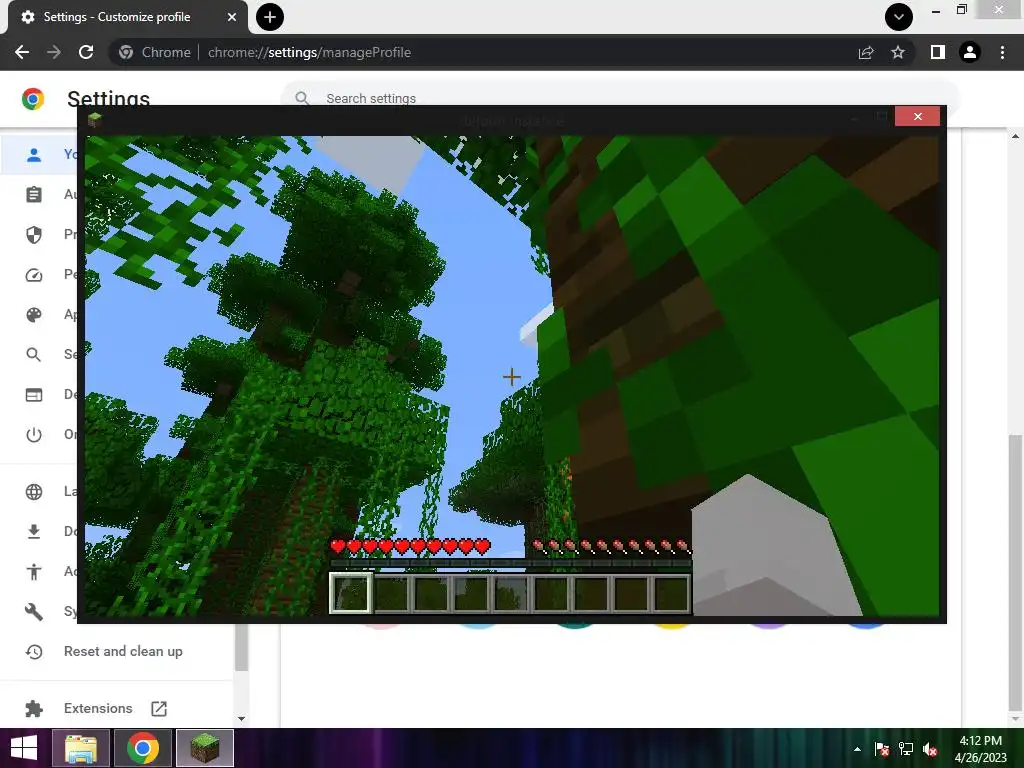The width and height of the screenshot is (1024, 768).
Task: Click the main page scrollbar up arrow
Action: click(x=1015, y=136)
